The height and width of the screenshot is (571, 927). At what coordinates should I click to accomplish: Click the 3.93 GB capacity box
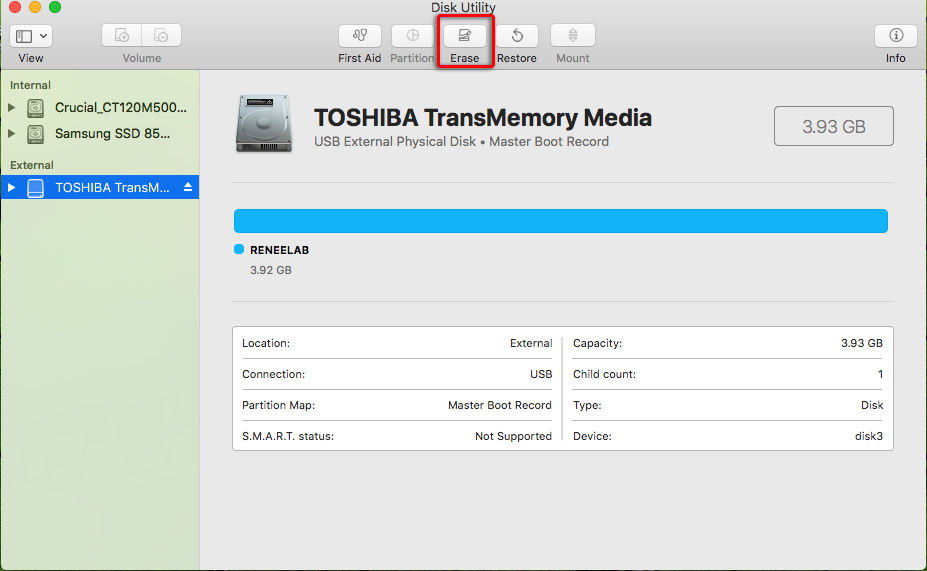click(833, 127)
